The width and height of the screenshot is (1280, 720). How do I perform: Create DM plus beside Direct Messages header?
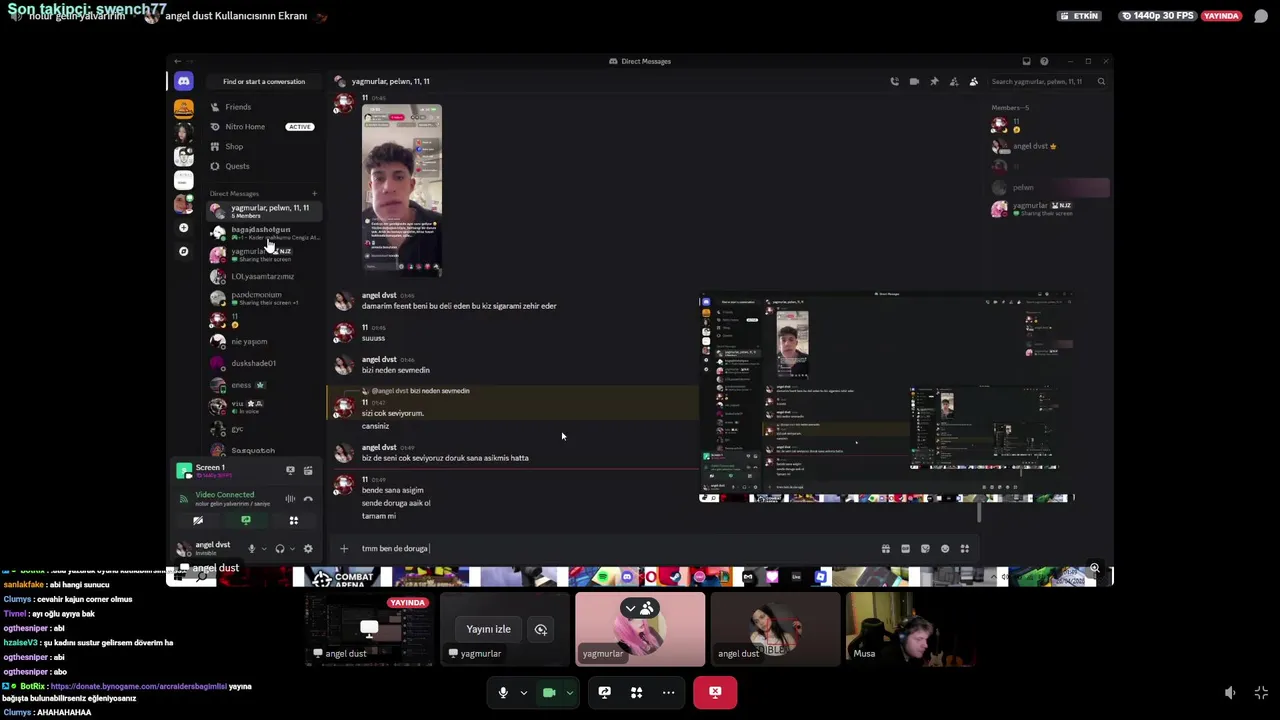click(314, 193)
